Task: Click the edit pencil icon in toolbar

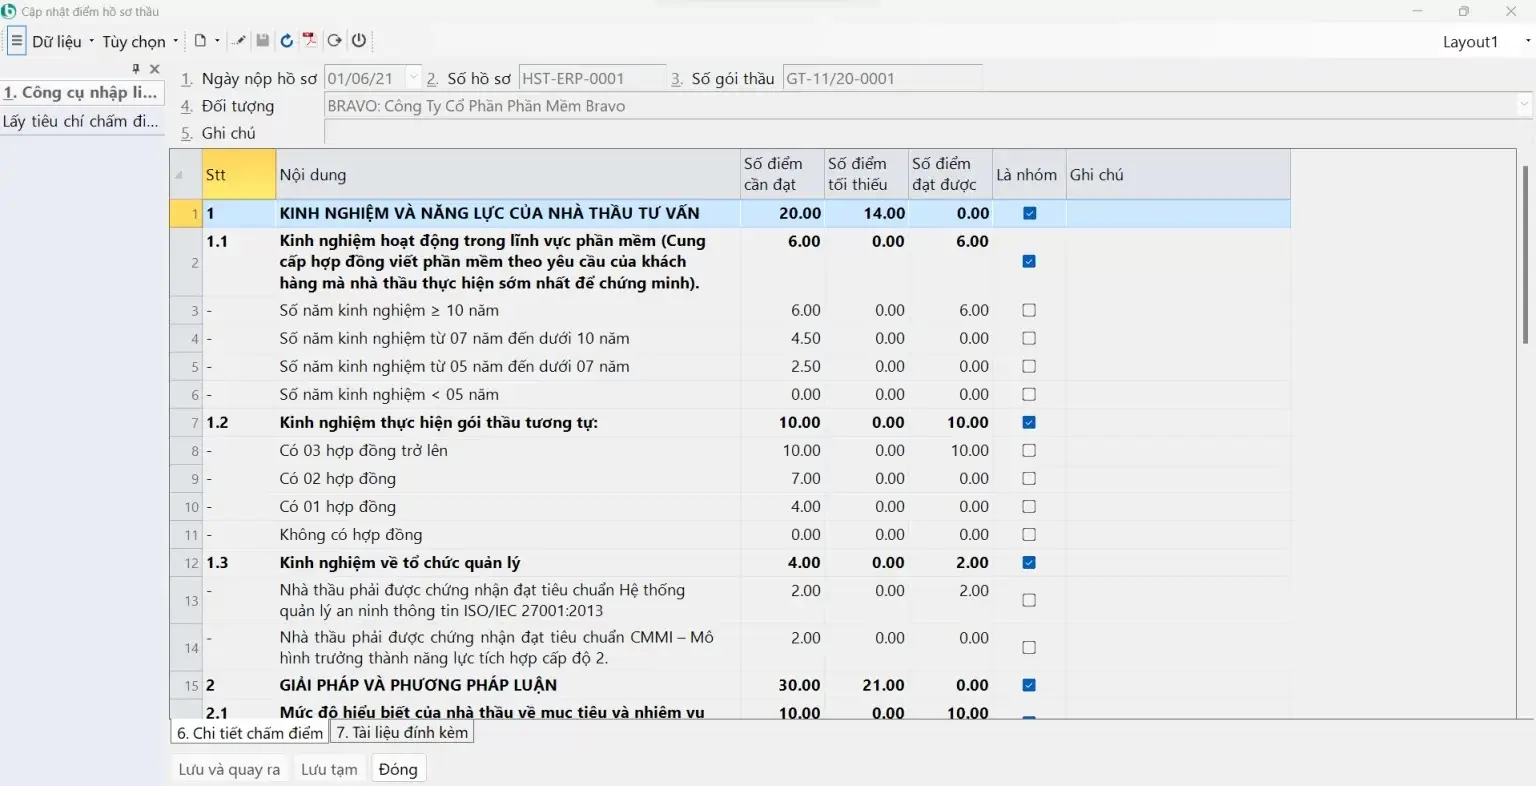Action: (238, 41)
